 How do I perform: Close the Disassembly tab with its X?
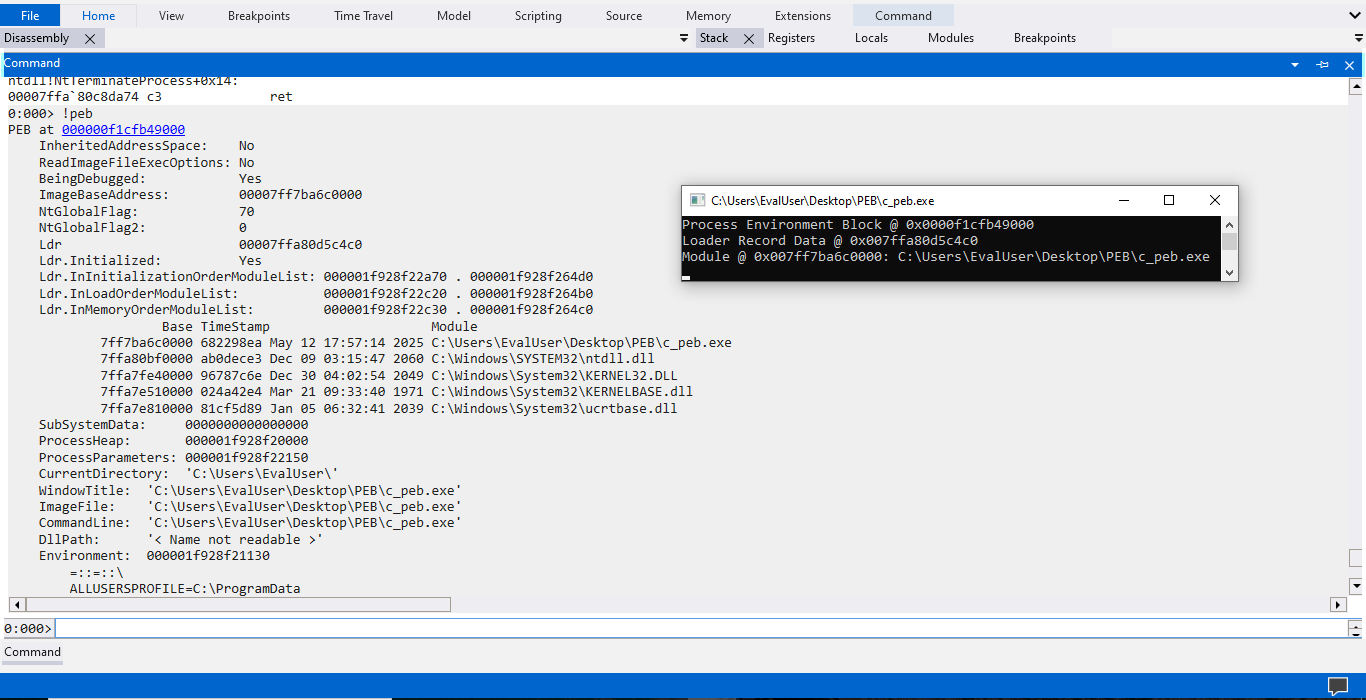(x=90, y=38)
